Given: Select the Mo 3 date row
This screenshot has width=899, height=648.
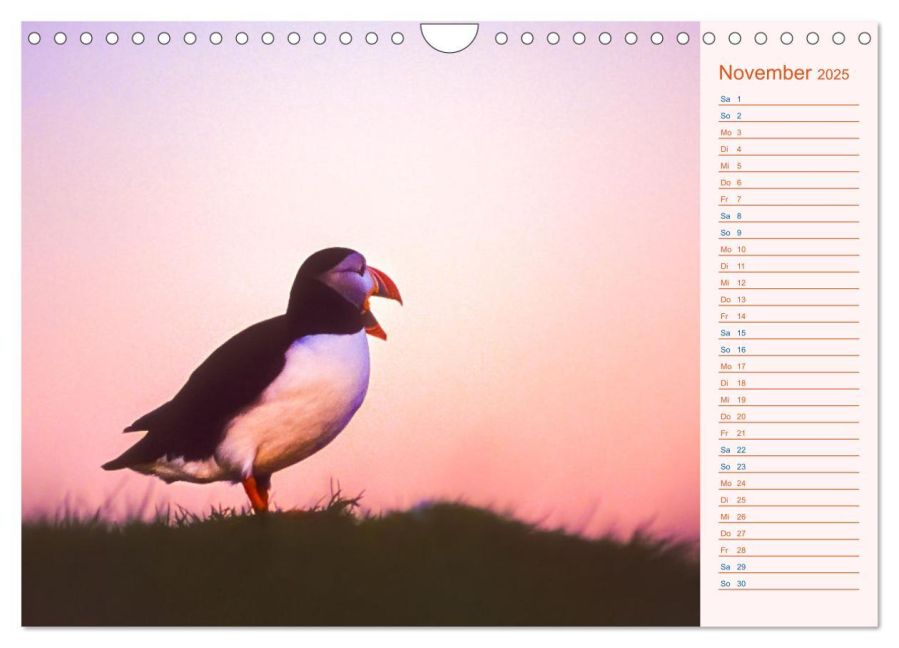Looking at the screenshot, I should pyautogui.click(x=788, y=133).
